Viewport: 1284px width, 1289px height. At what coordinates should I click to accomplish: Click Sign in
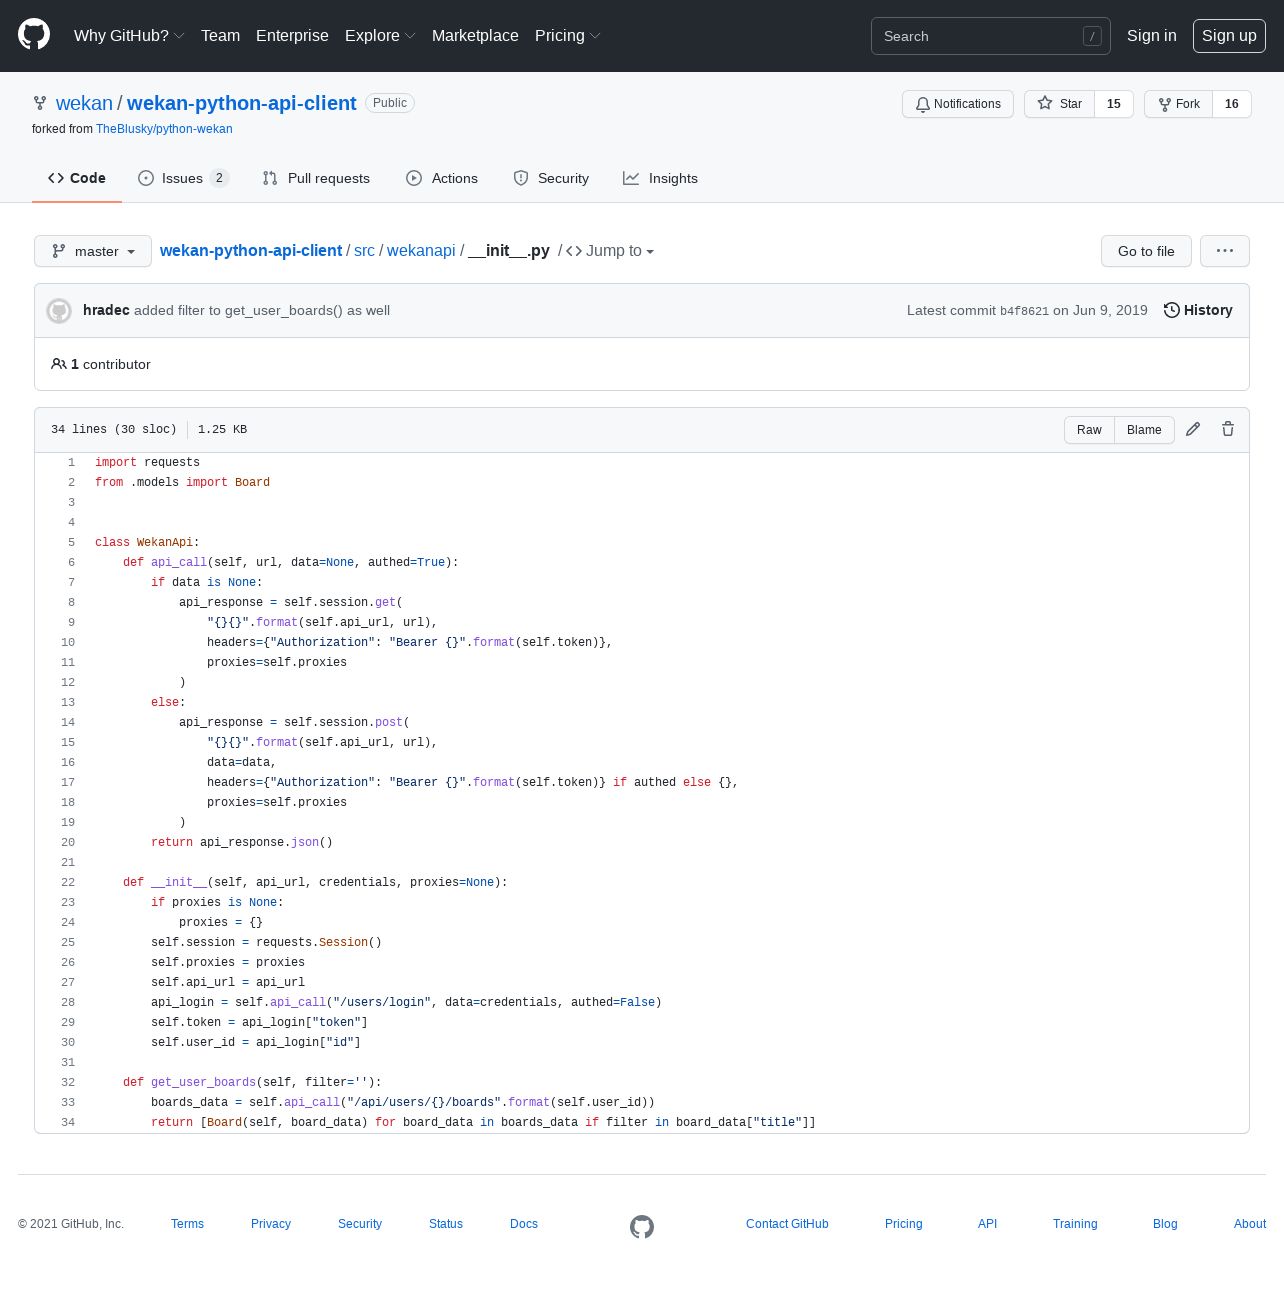pyautogui.click(x=1152, y=36)
